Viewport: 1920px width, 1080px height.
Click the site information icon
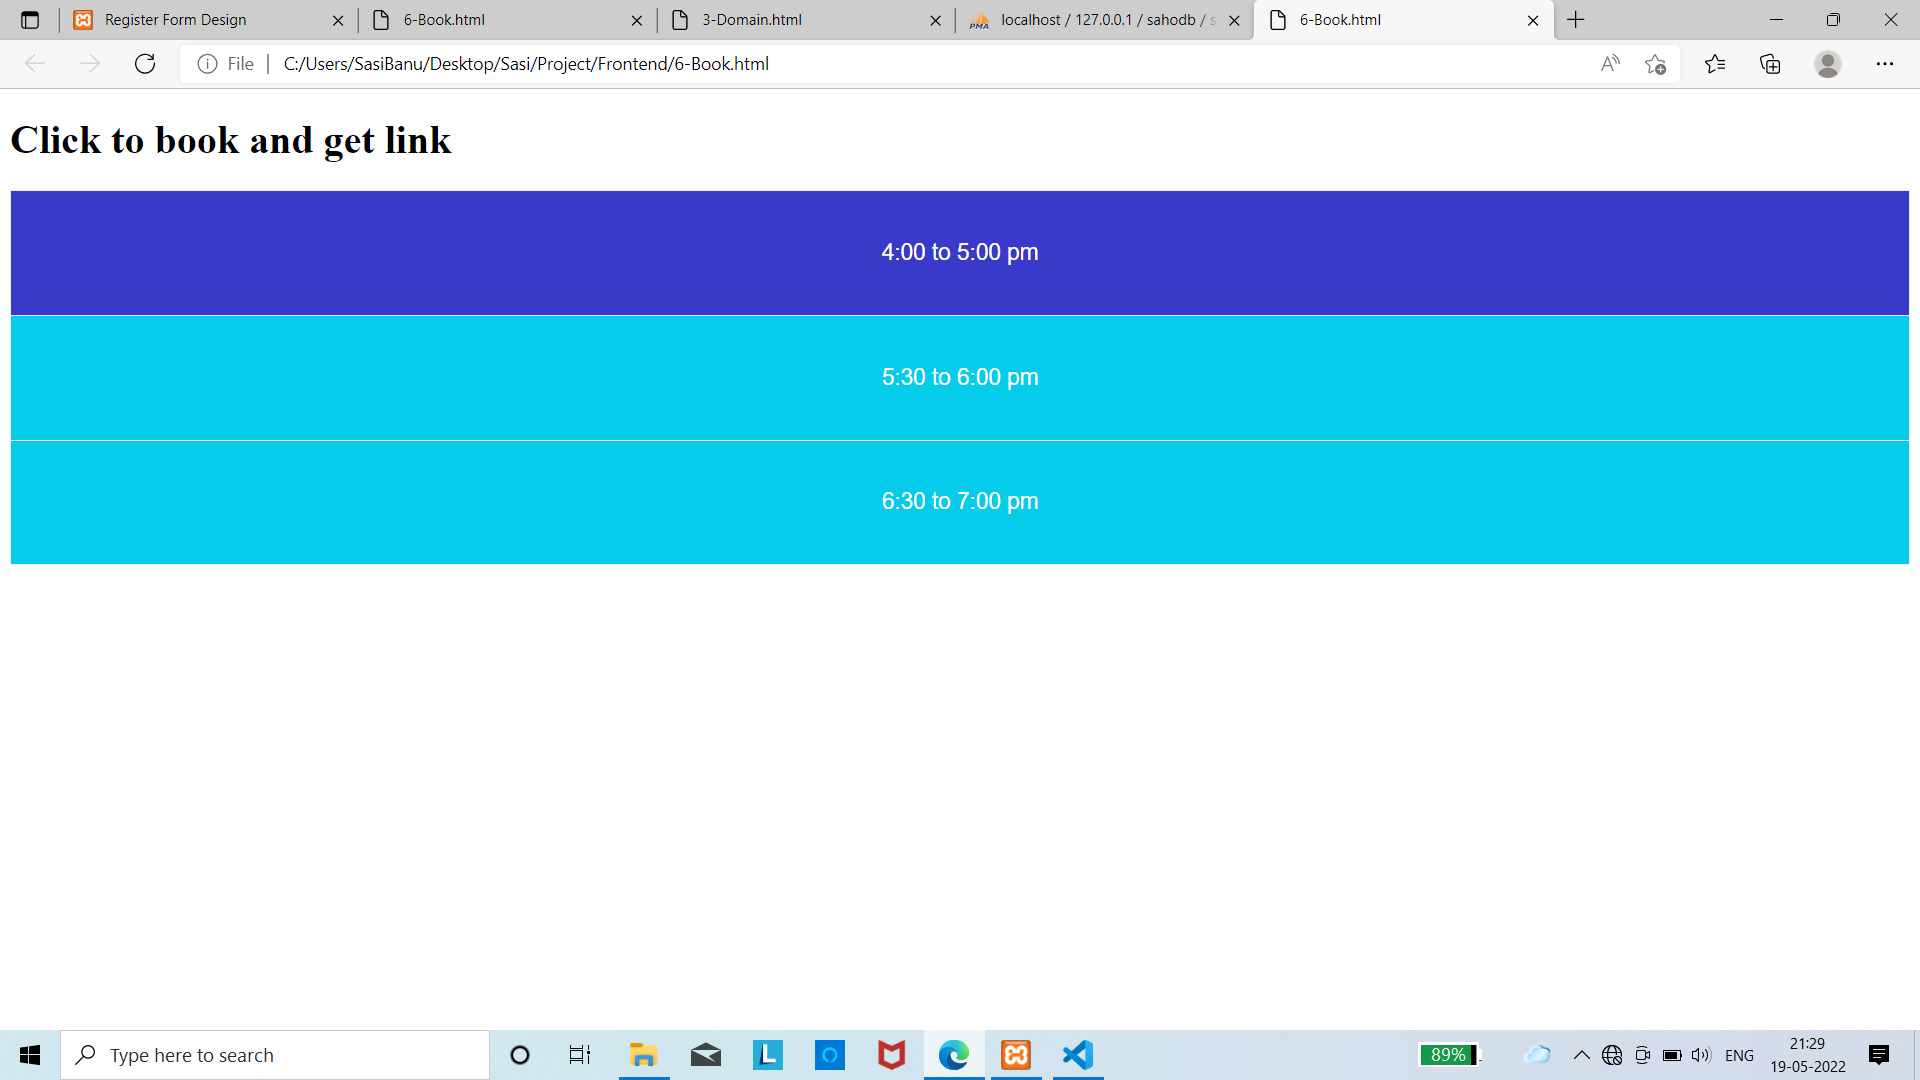[207, 64]
